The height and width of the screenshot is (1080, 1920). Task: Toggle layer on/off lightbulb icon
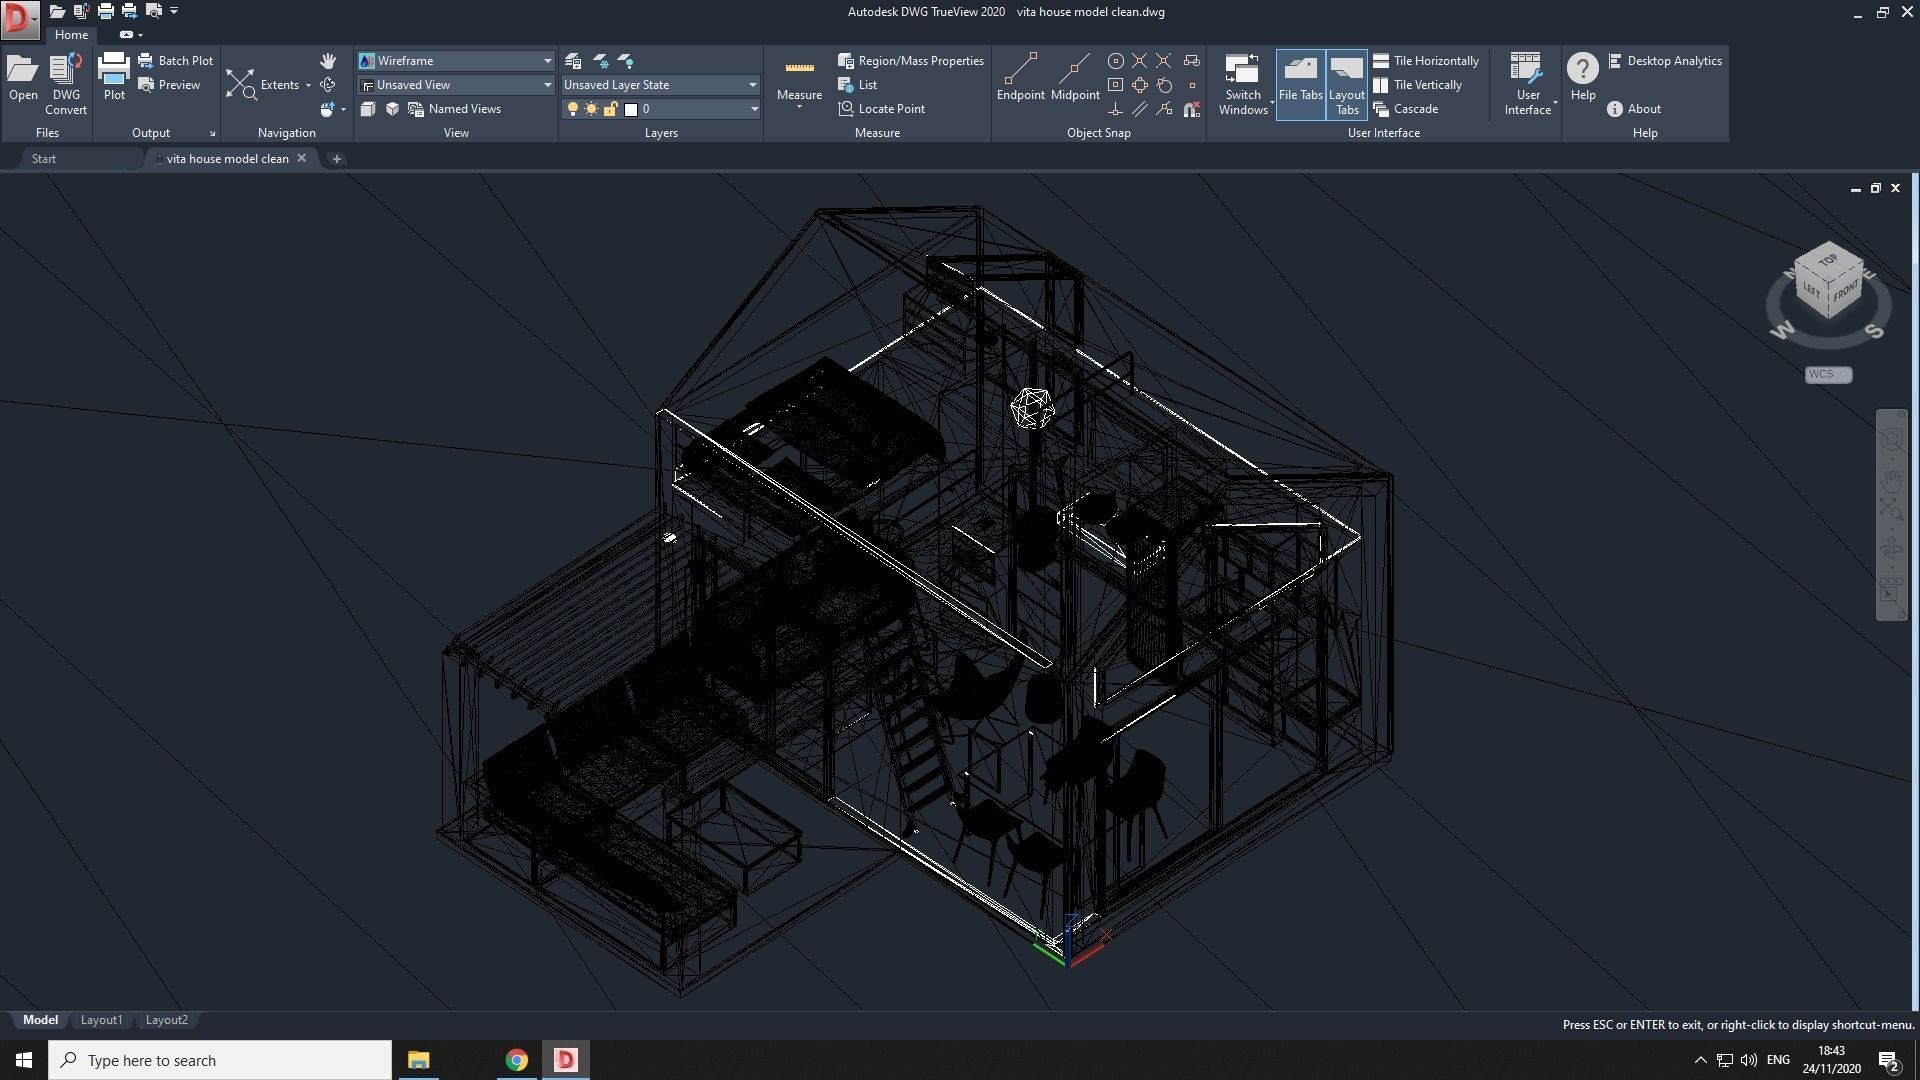tap(572, 109)
